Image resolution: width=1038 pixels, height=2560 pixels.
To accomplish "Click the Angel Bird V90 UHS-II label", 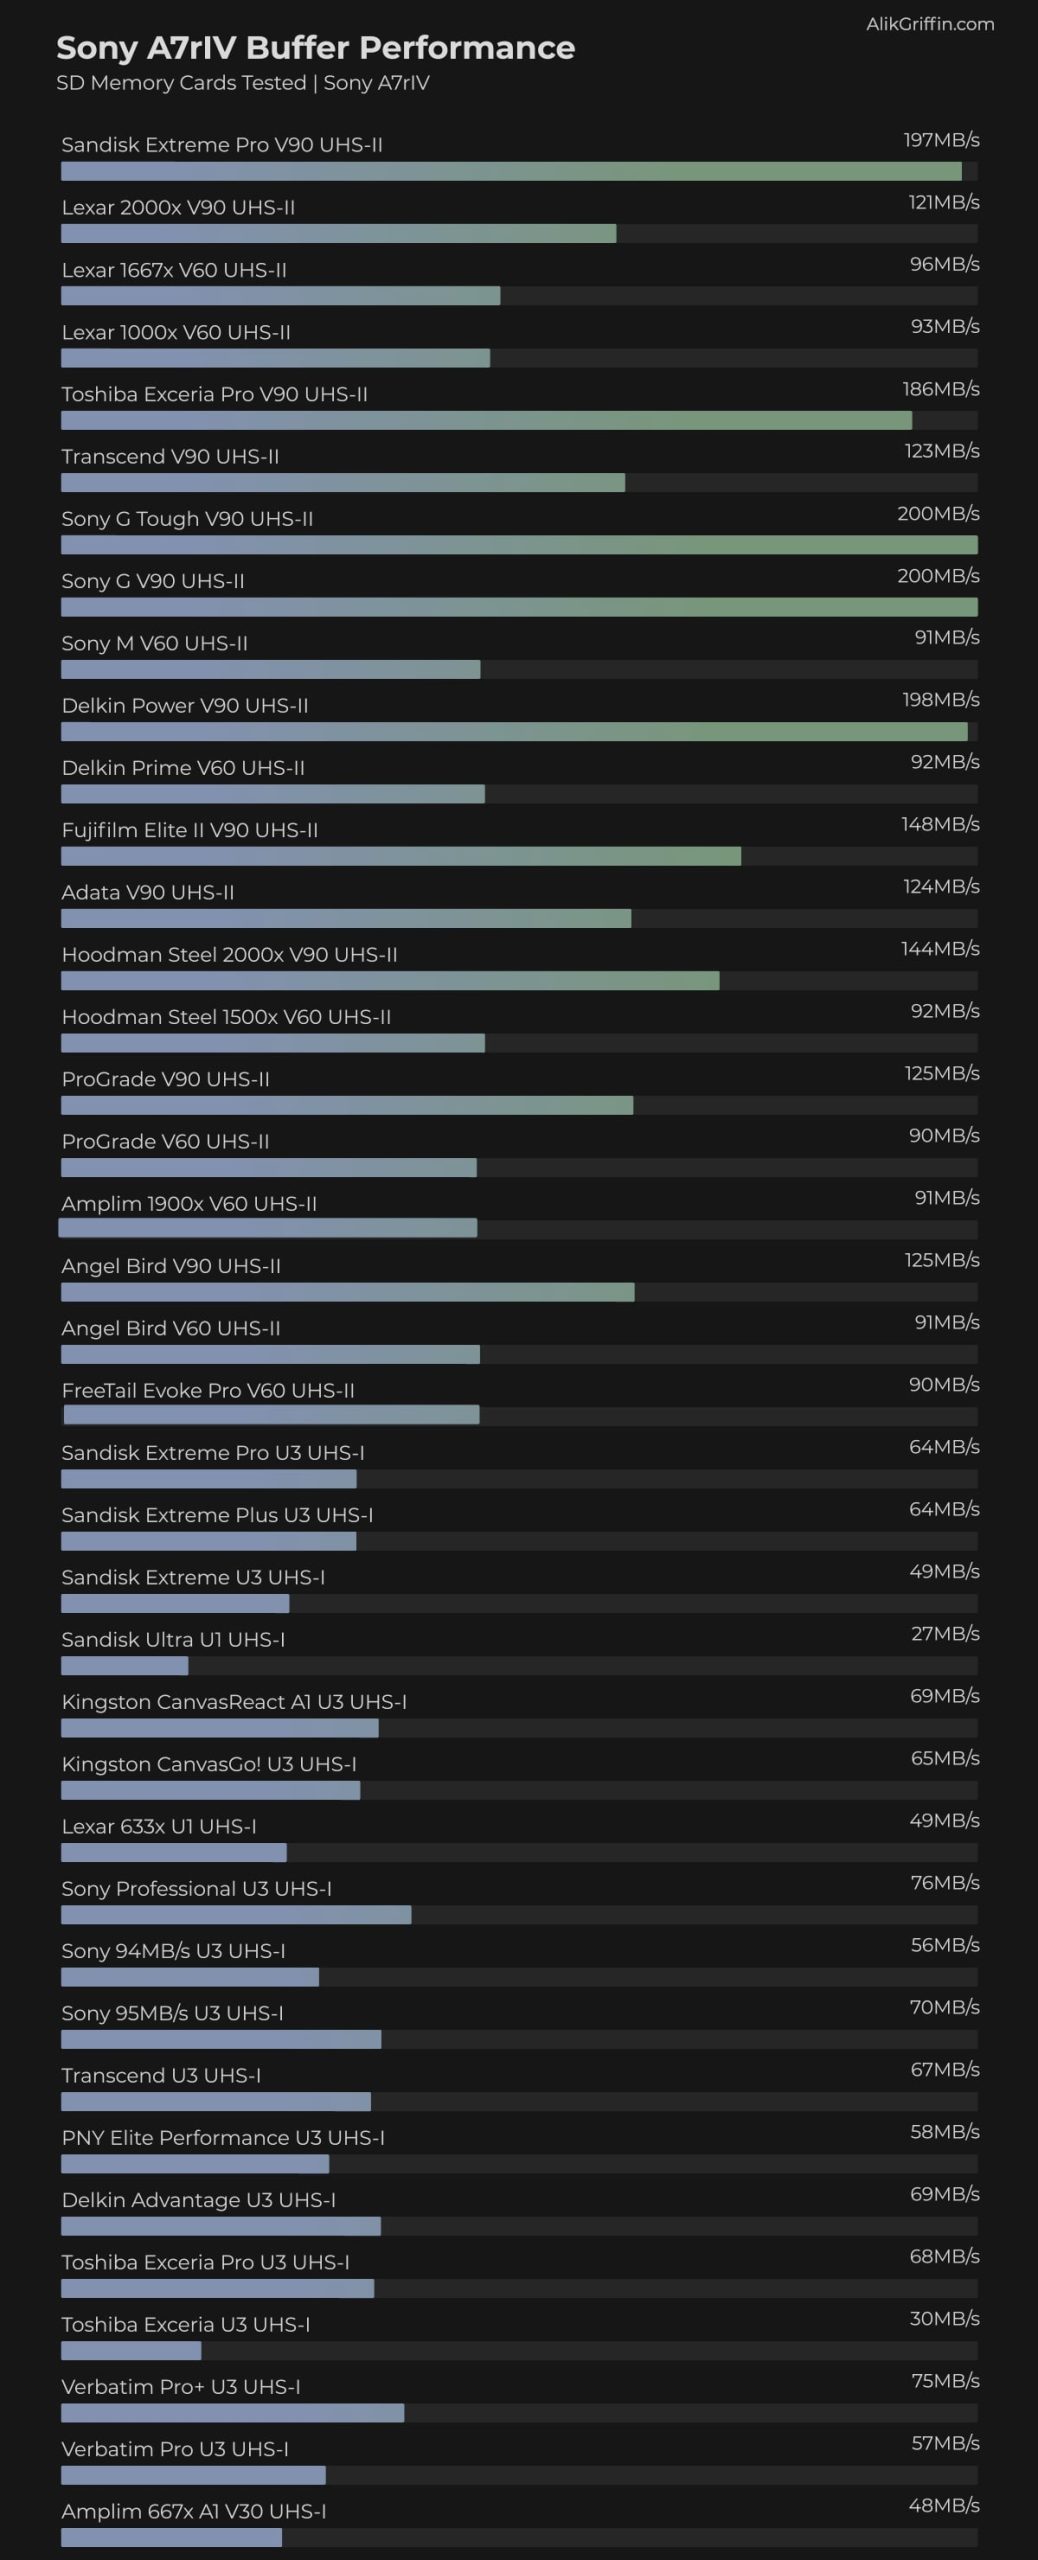I will click(171, 1266).
